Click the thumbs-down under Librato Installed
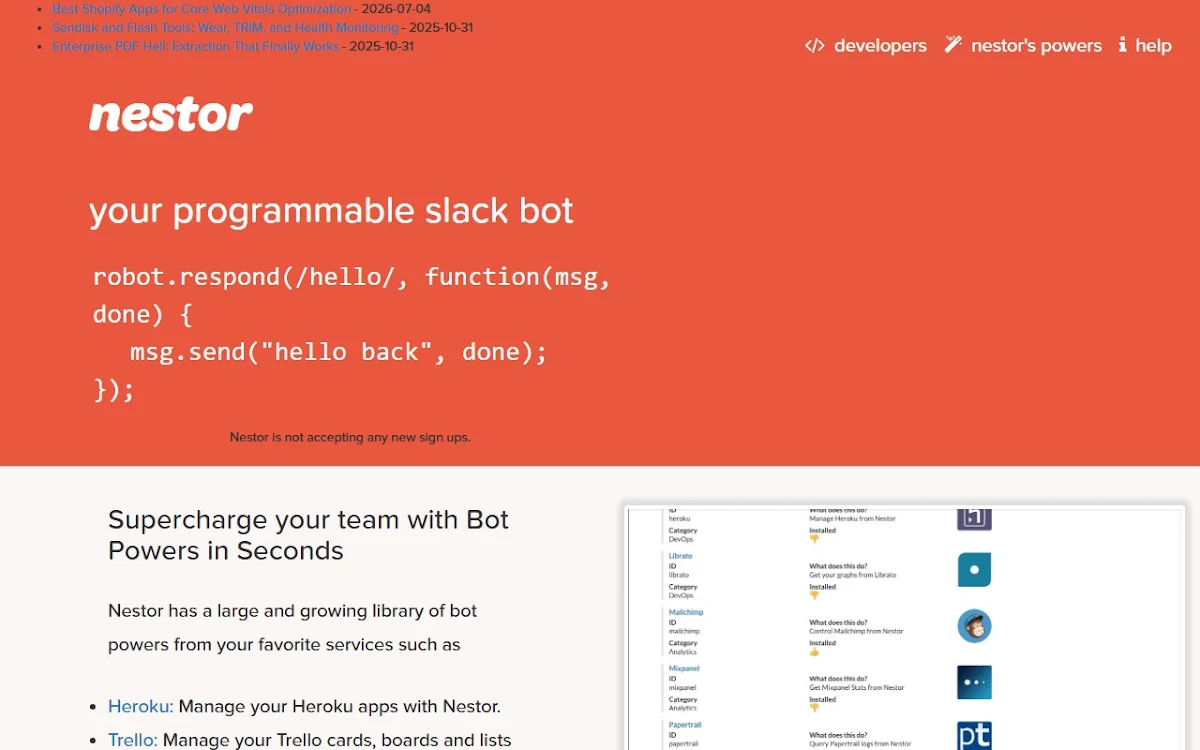This screenshot has height=750, width=1200. (x=814, y=596)
